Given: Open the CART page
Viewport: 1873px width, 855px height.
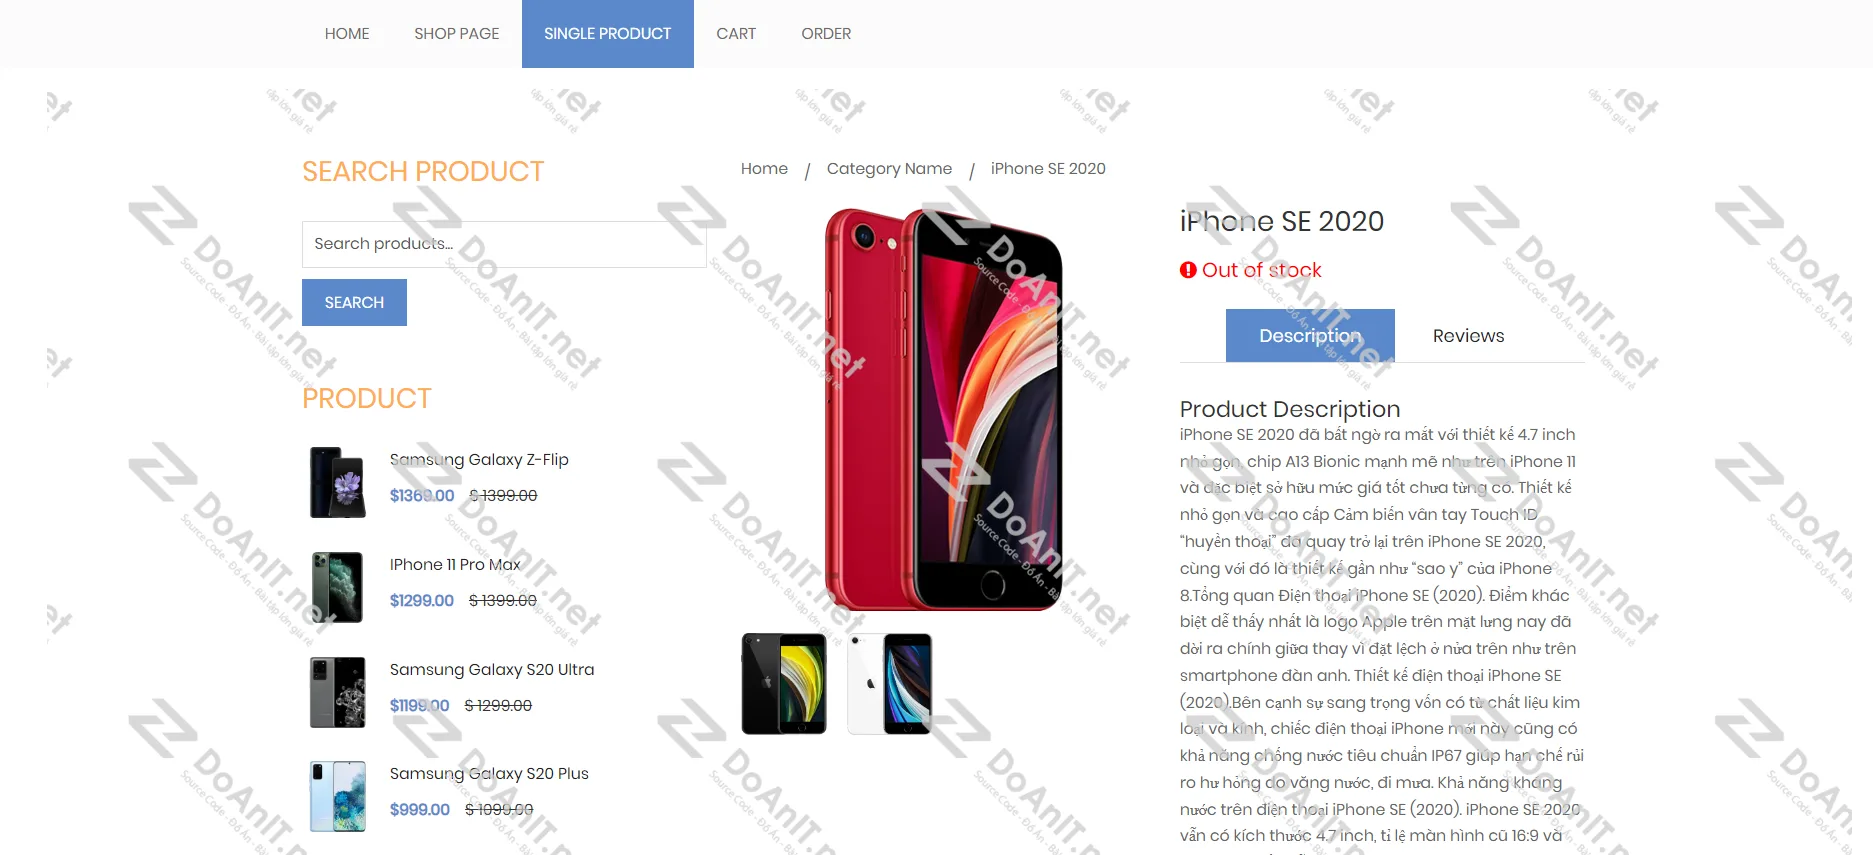Looking at the screenshot, I should click(736, 34).
